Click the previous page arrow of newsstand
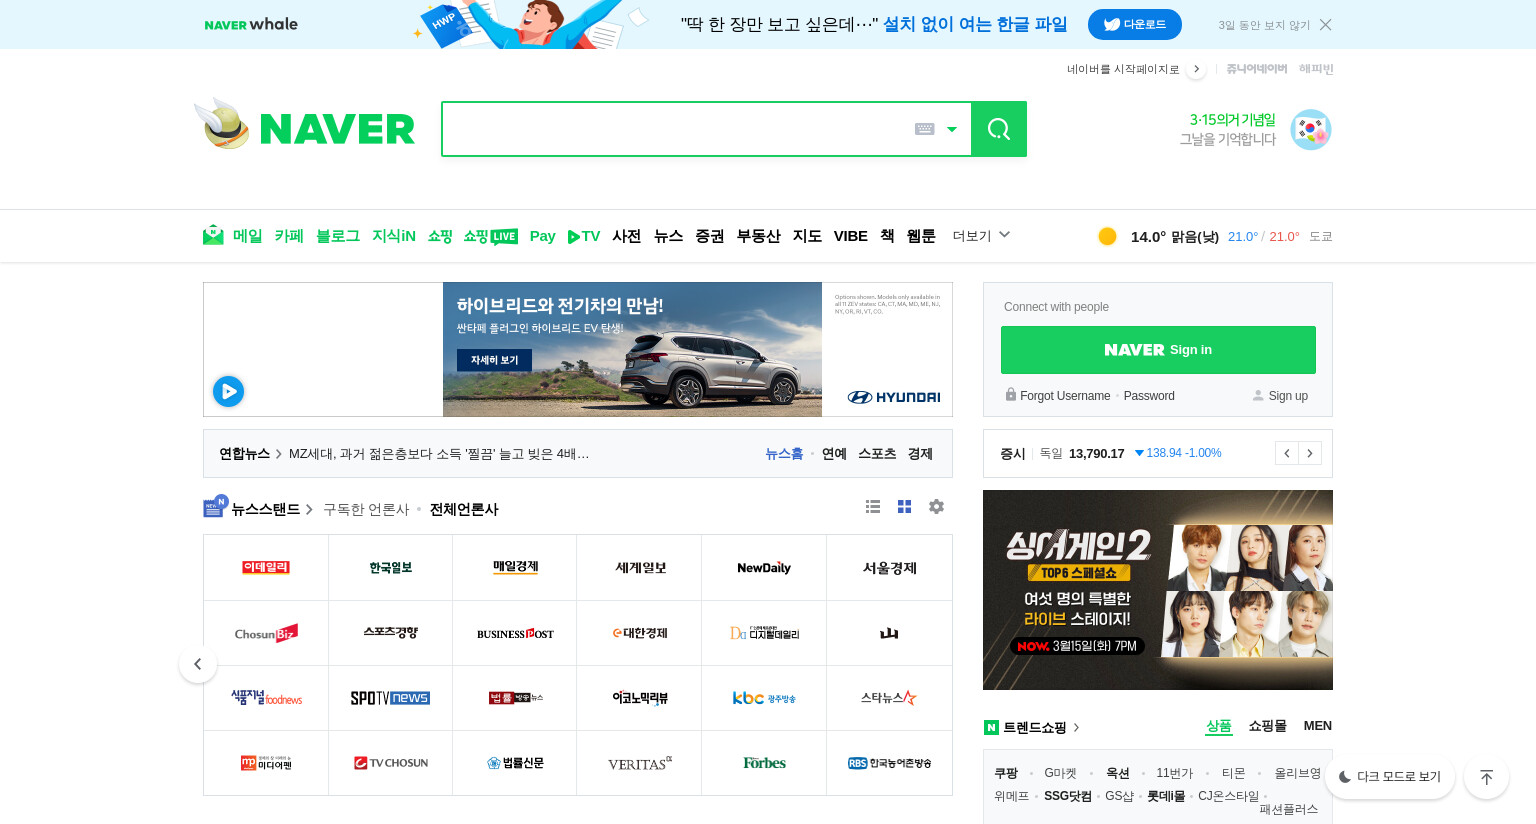 [198, 664]
